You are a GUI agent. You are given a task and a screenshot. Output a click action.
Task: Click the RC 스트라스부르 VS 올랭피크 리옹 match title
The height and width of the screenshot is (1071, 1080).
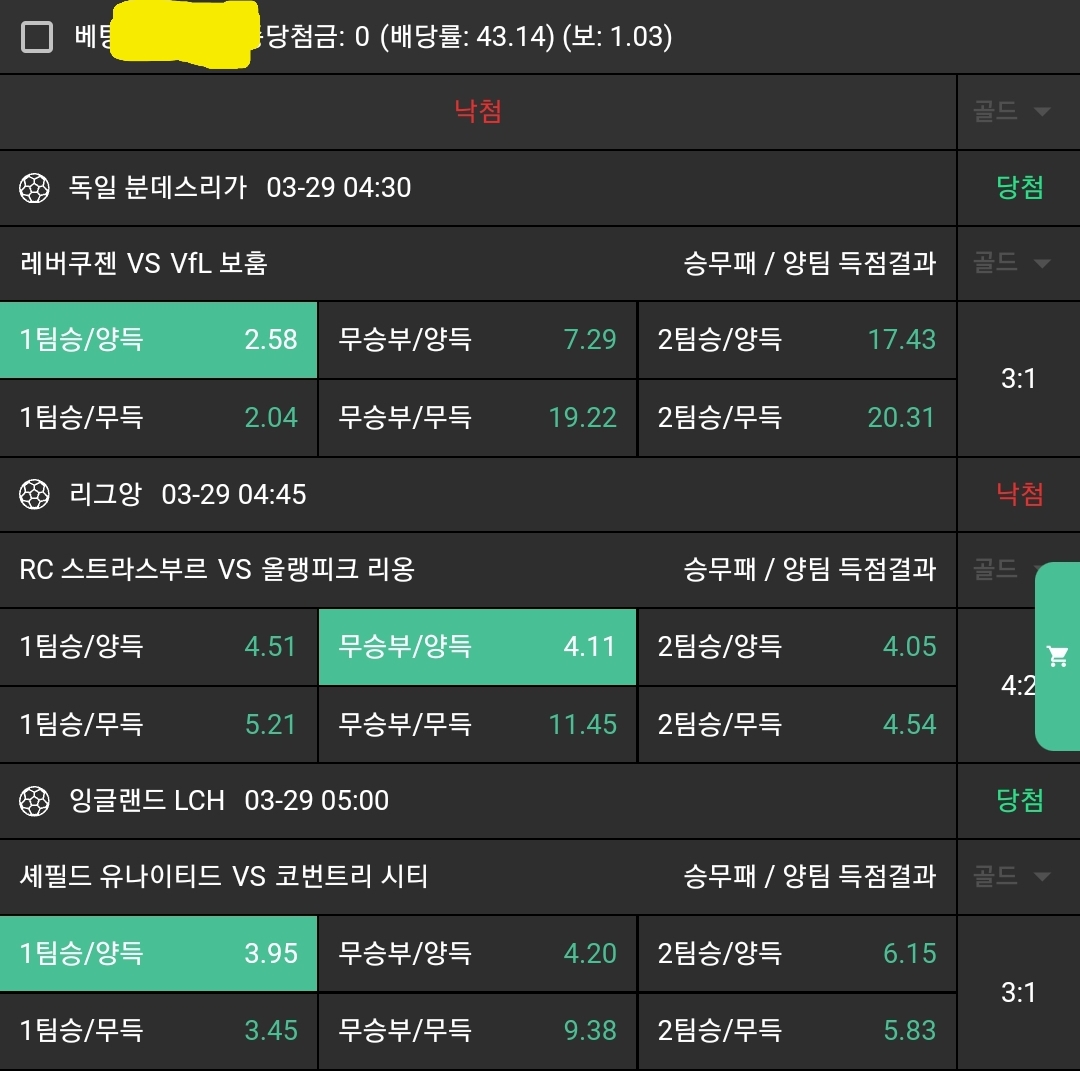pyautogui.click(x=217, y=570)
